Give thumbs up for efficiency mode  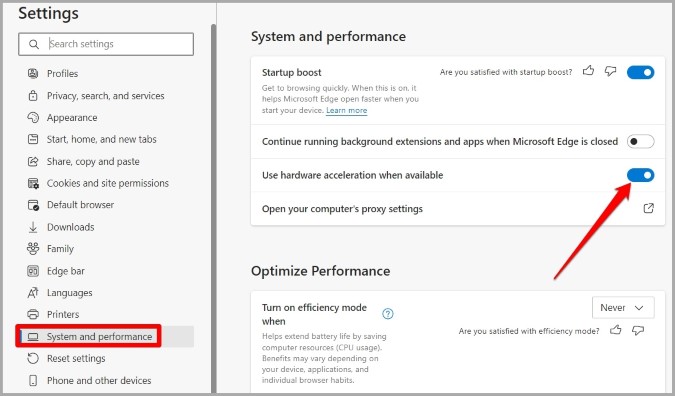coord(616,330)
